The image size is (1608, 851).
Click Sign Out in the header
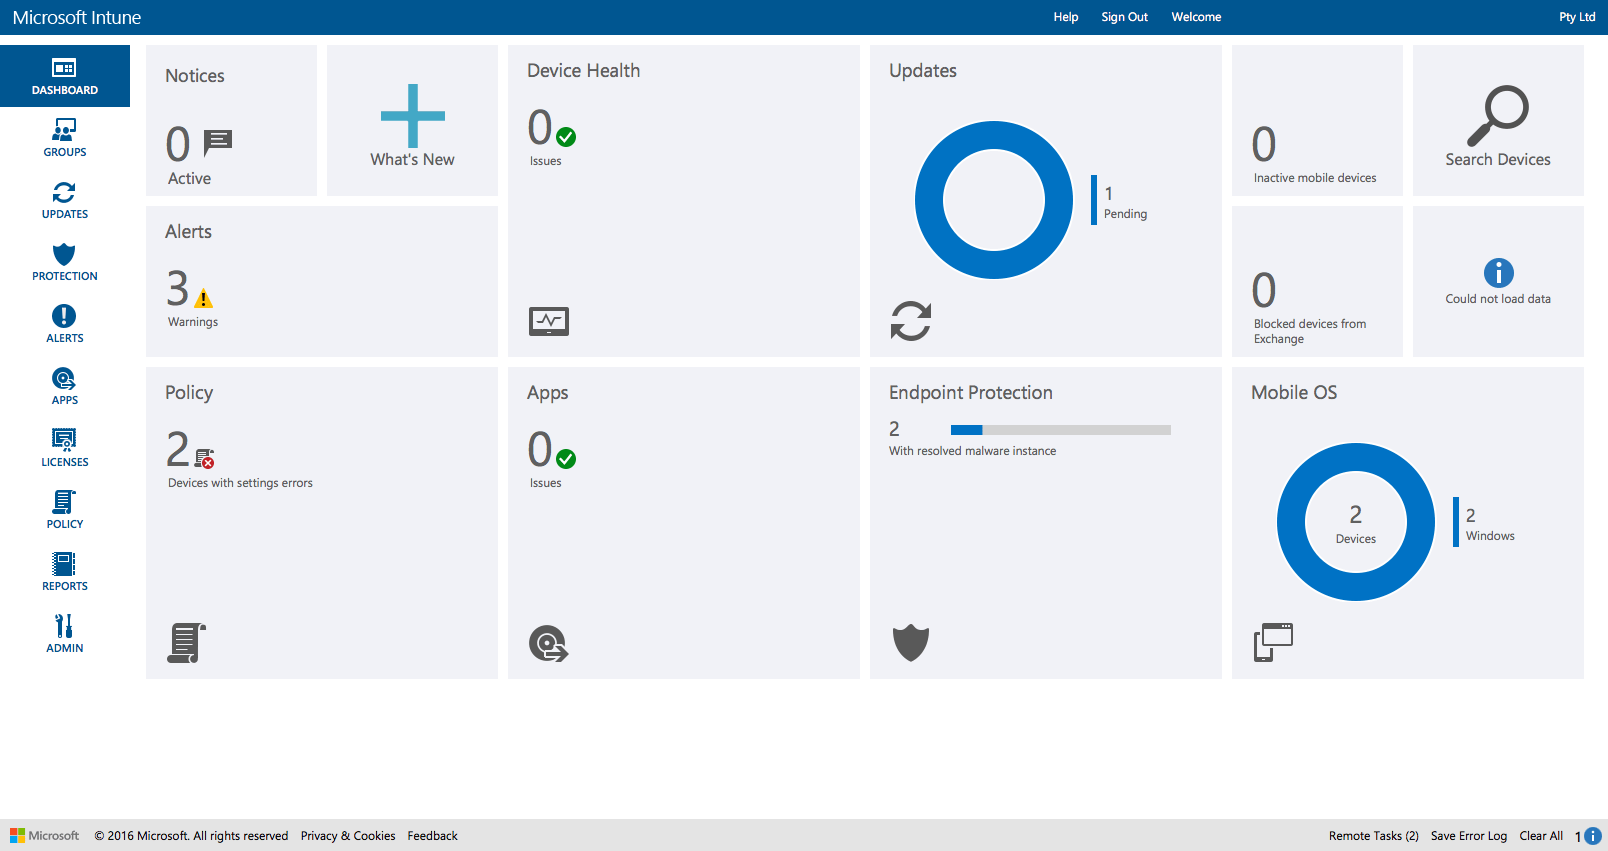tap(1125, 17)
